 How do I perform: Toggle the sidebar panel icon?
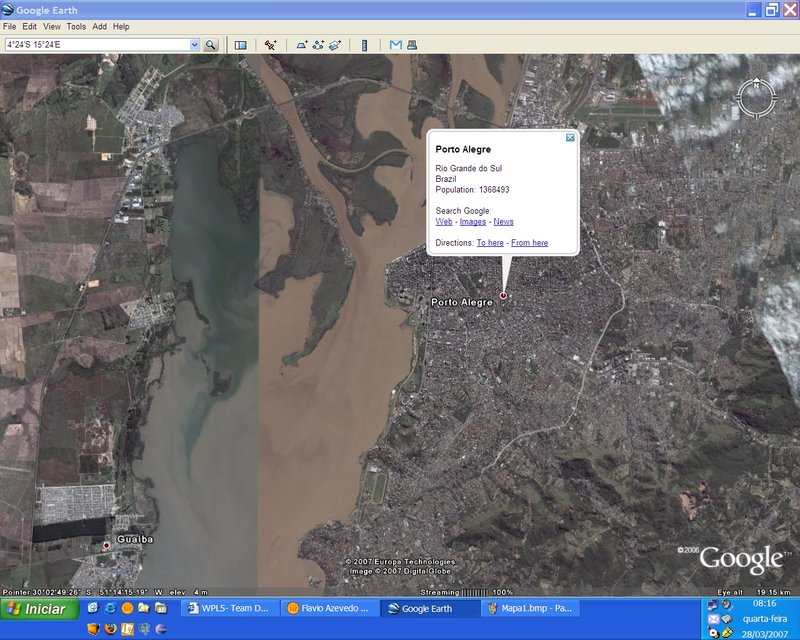pos(240,45)
